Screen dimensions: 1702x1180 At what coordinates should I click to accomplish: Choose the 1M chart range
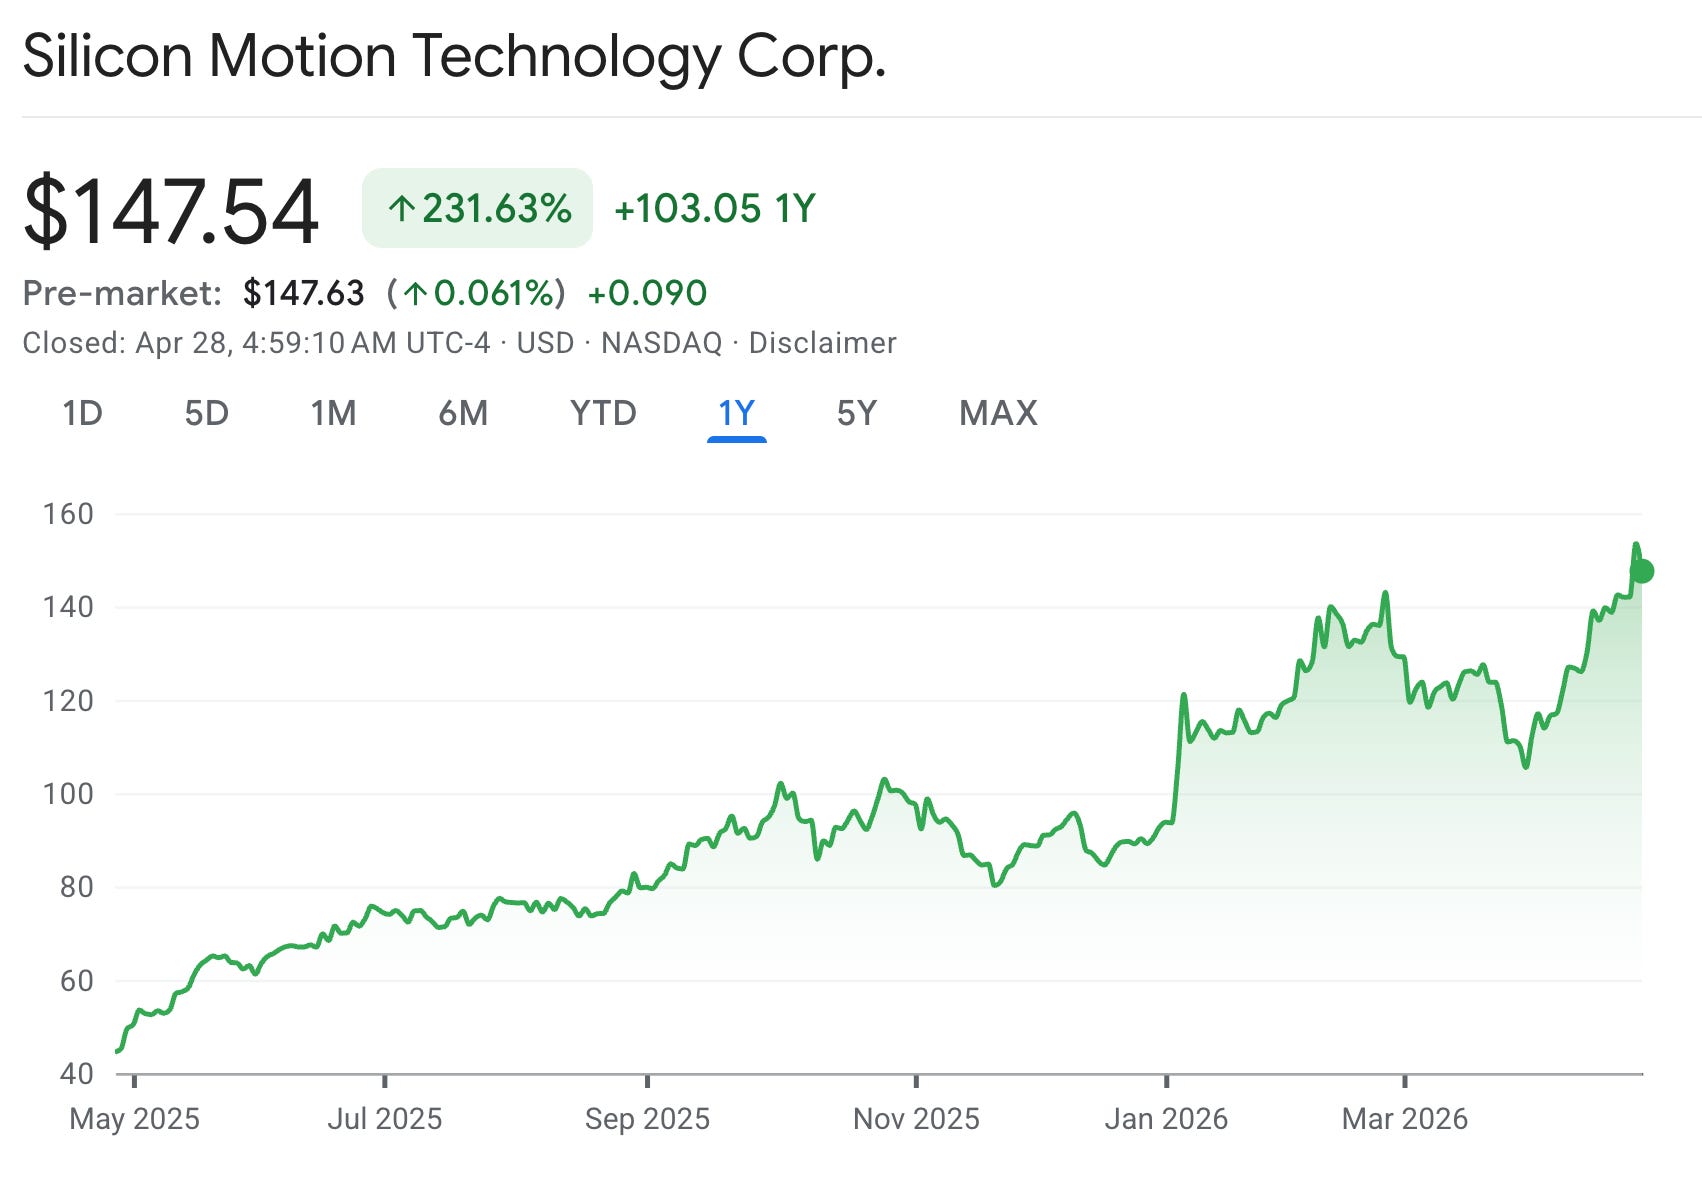[x=333, y=413]
